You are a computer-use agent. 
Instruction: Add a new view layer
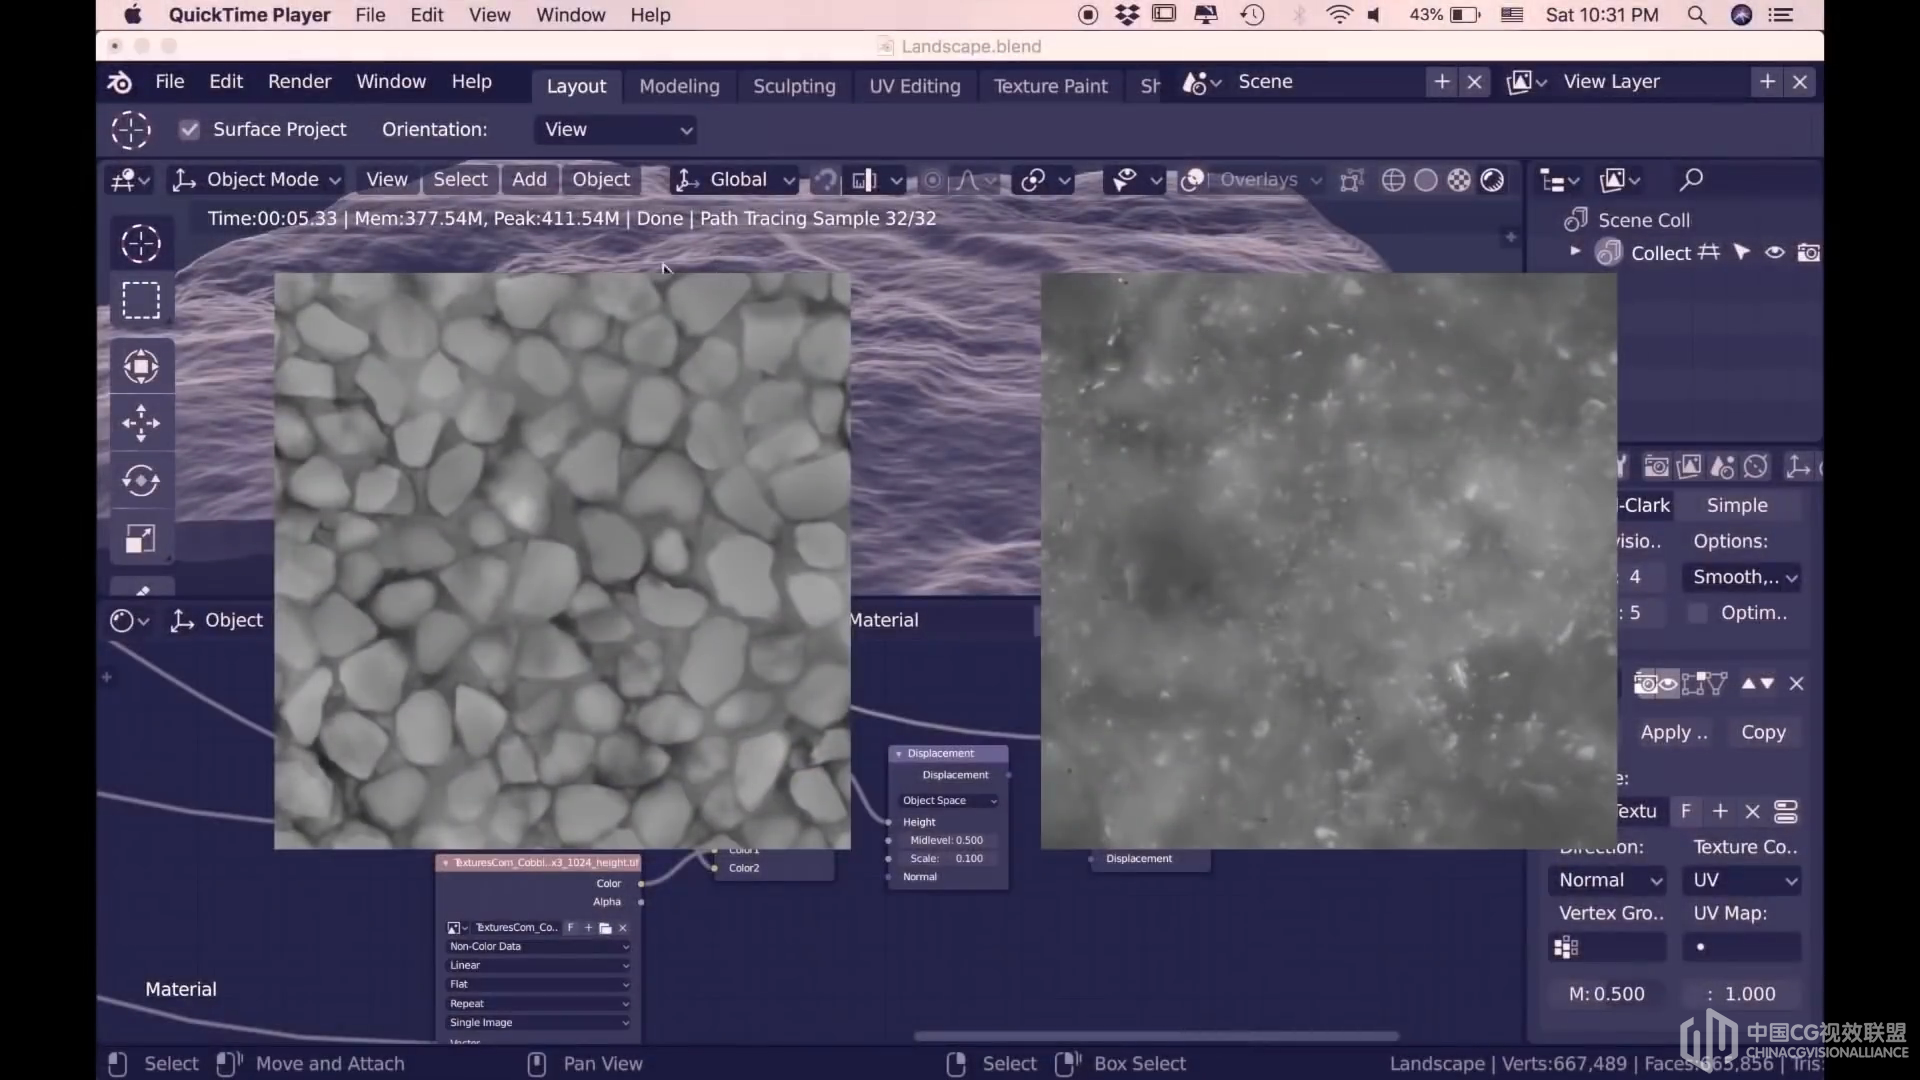[1768, 82]
